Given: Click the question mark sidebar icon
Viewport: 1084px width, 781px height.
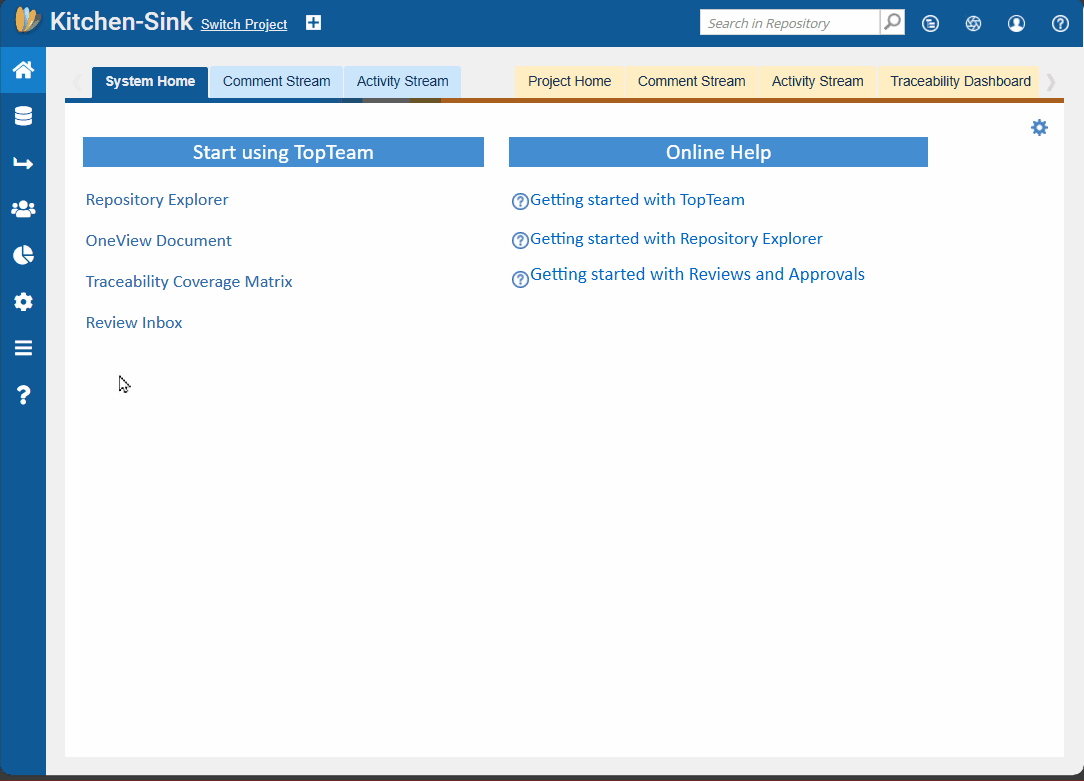Looking at the screenshot, I should point(24,395).
